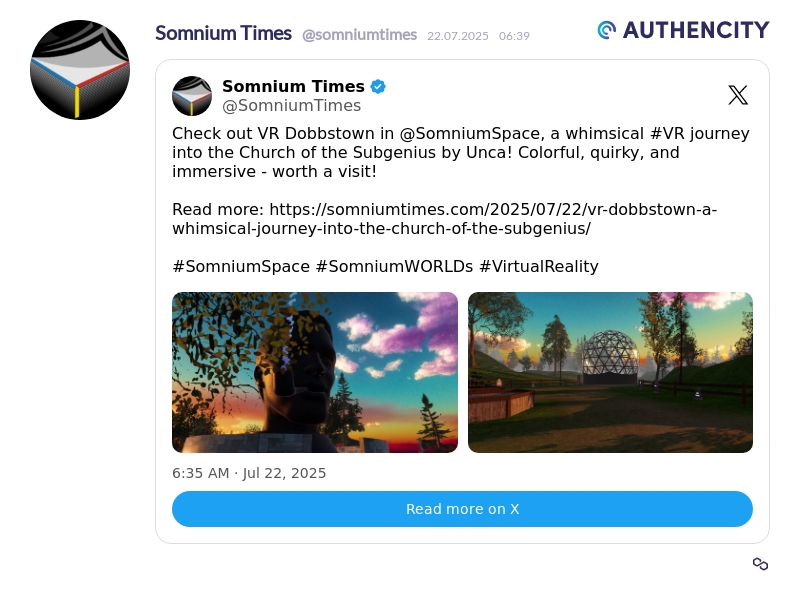Open the somniumtimes.com article link
800x604 pixels.
[x=444, y=219]
